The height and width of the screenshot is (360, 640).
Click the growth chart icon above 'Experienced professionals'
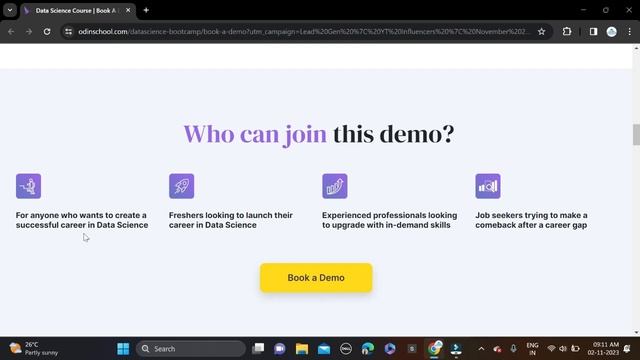pyautogui.click(x=335, y=186)
